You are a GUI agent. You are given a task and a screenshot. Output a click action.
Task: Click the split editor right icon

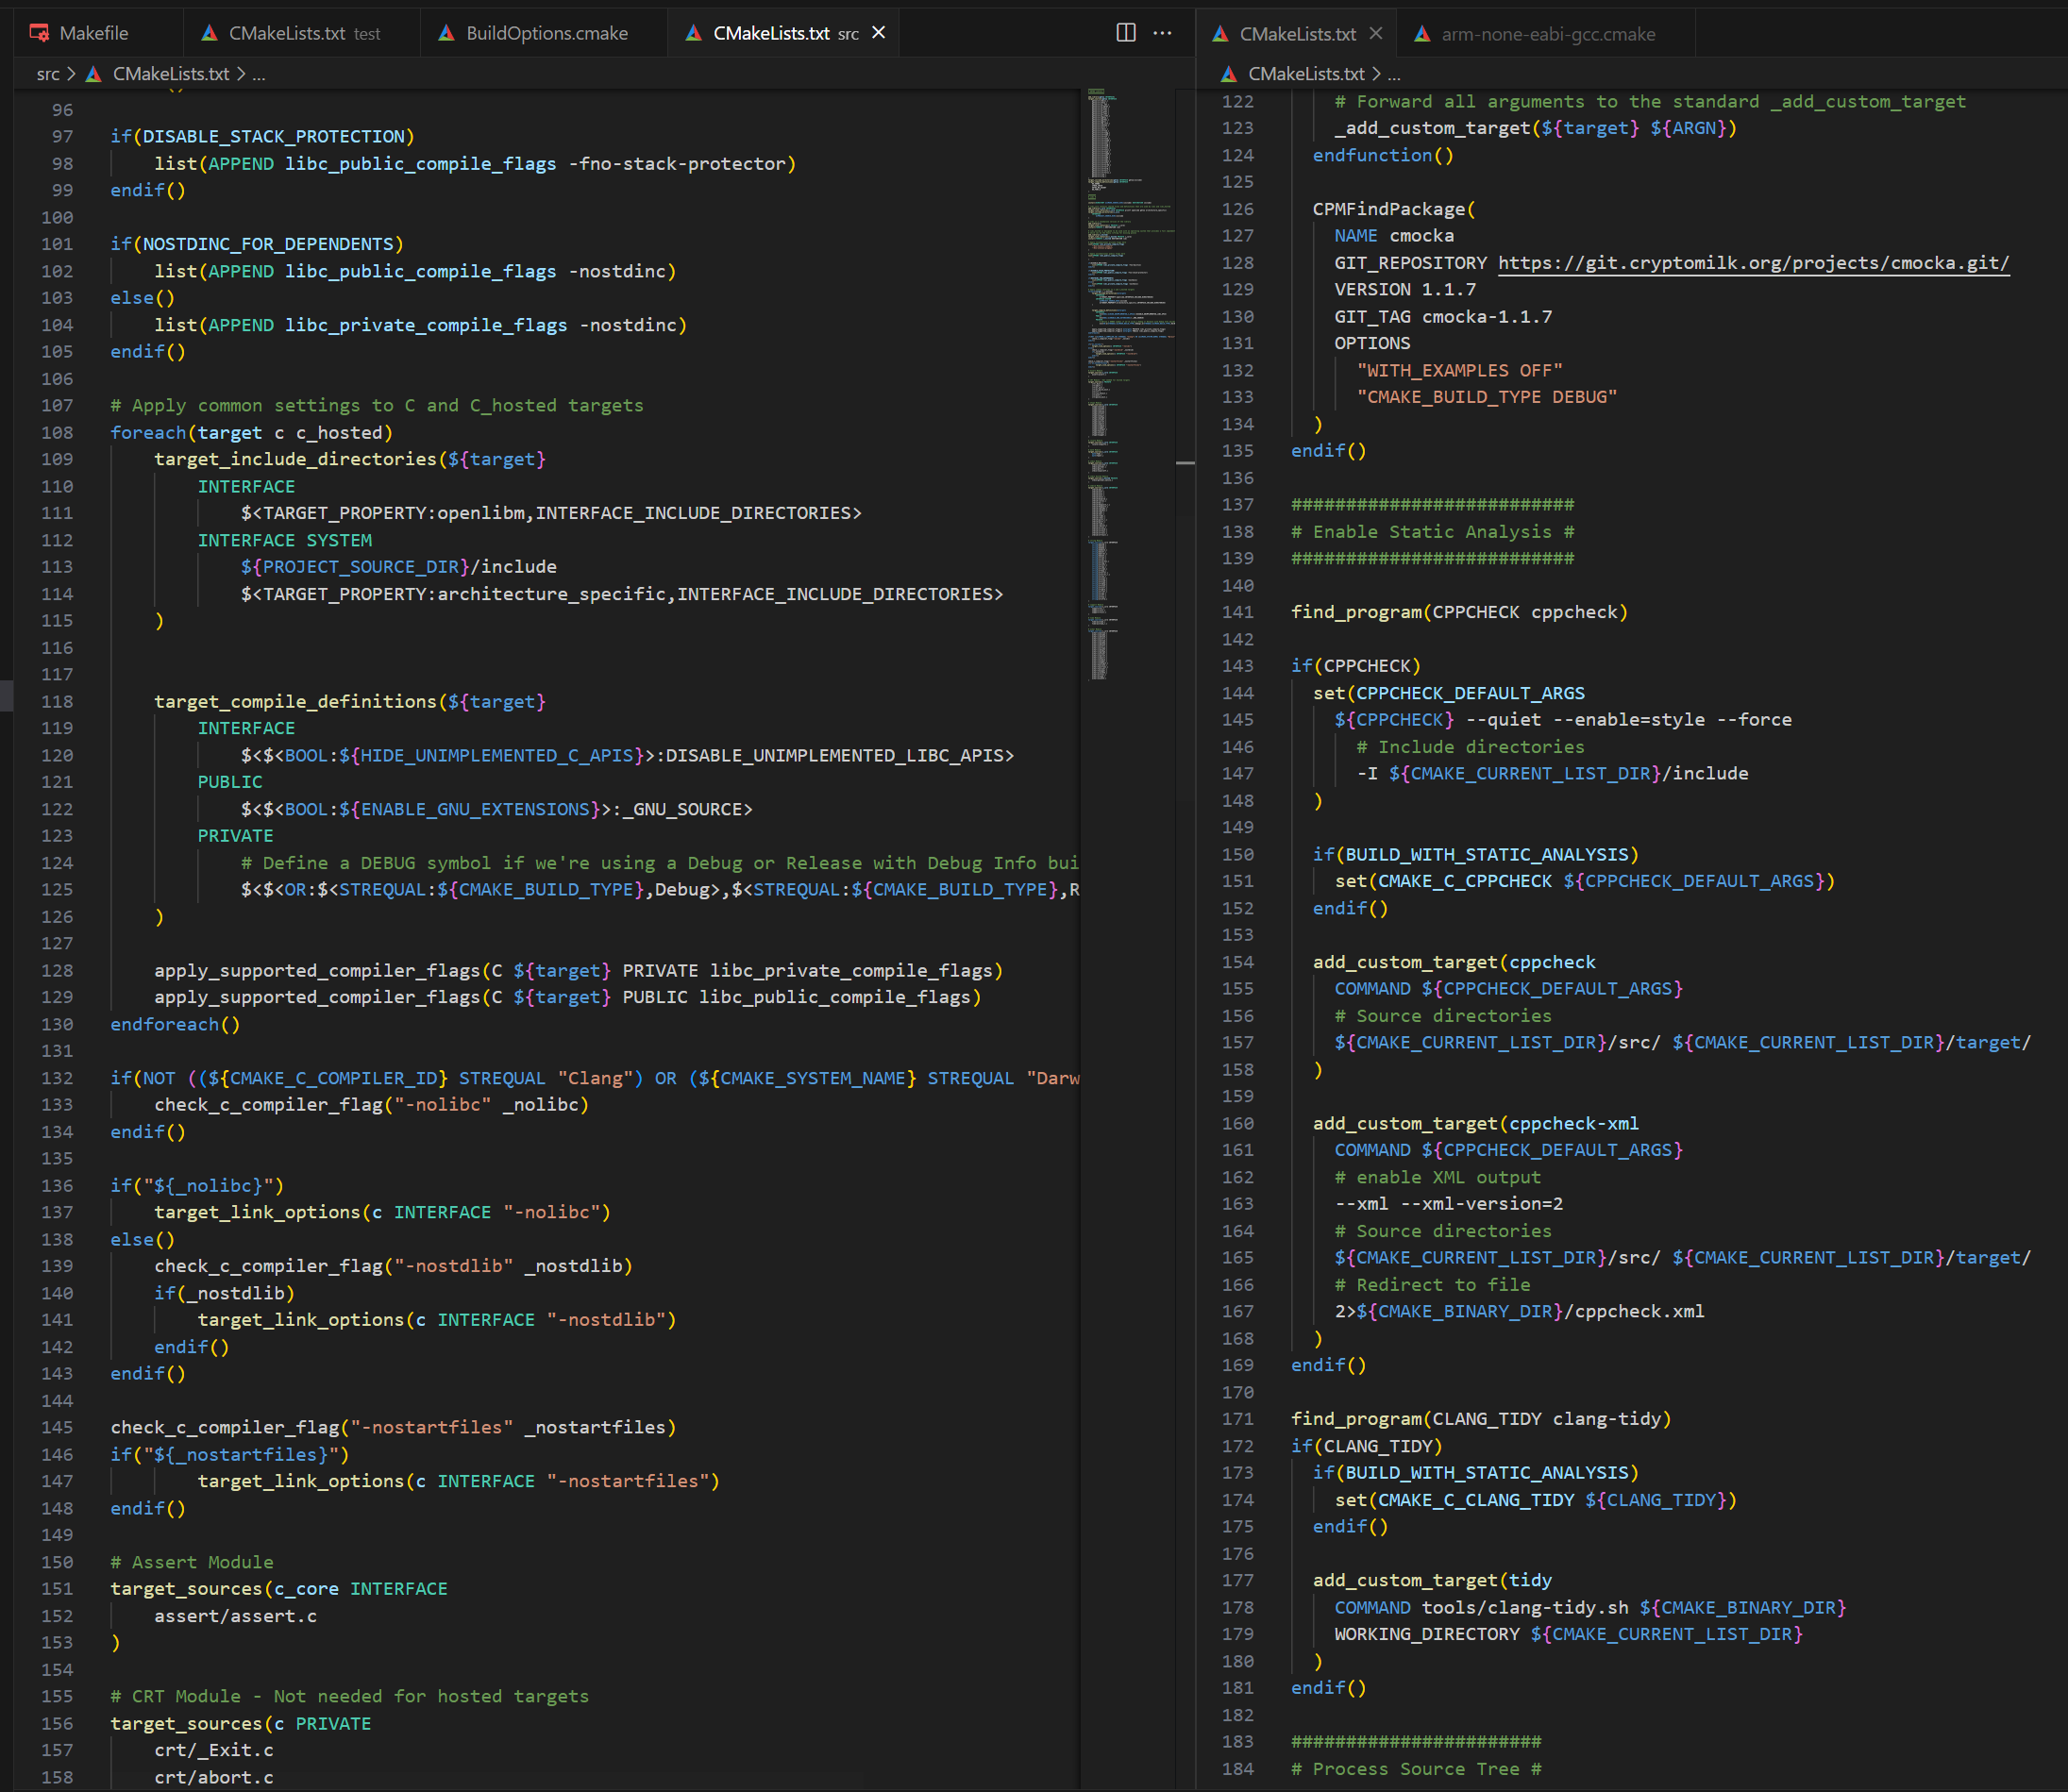(1125, 33)
